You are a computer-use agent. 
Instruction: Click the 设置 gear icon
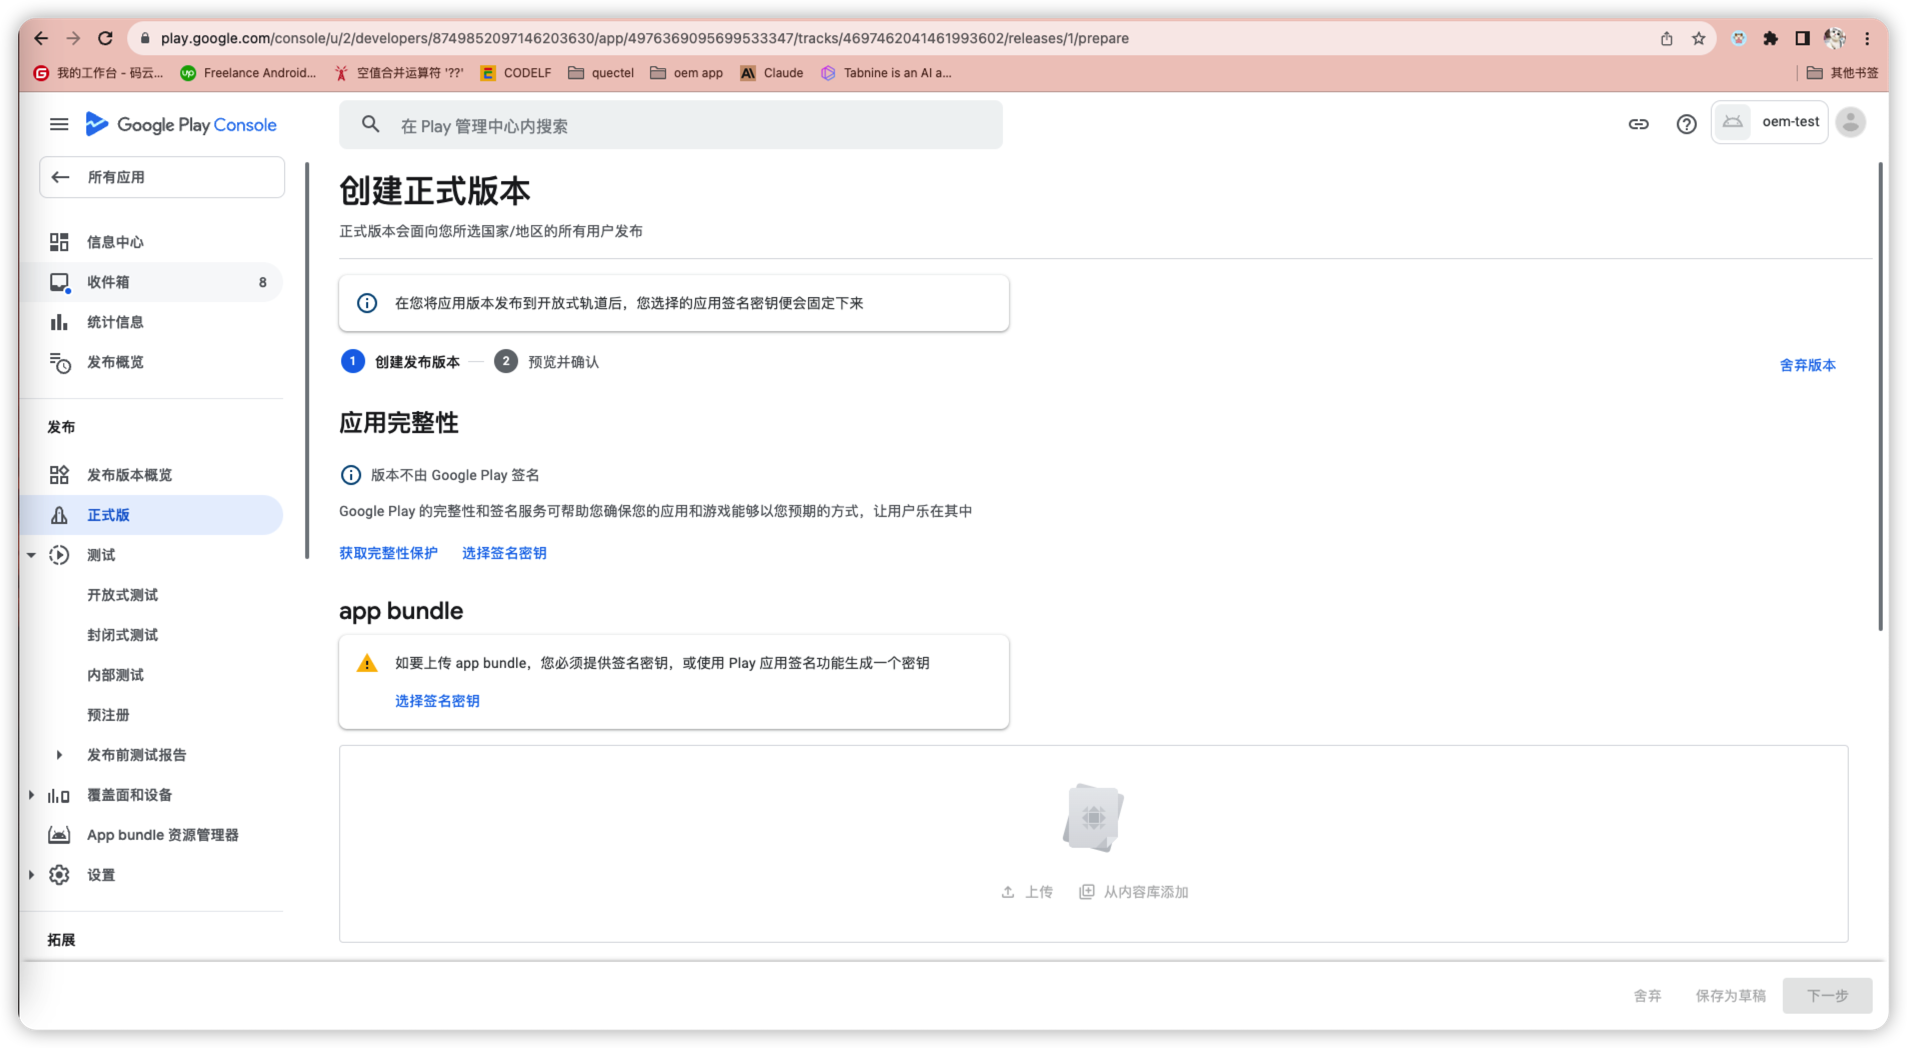click(59, 875)
